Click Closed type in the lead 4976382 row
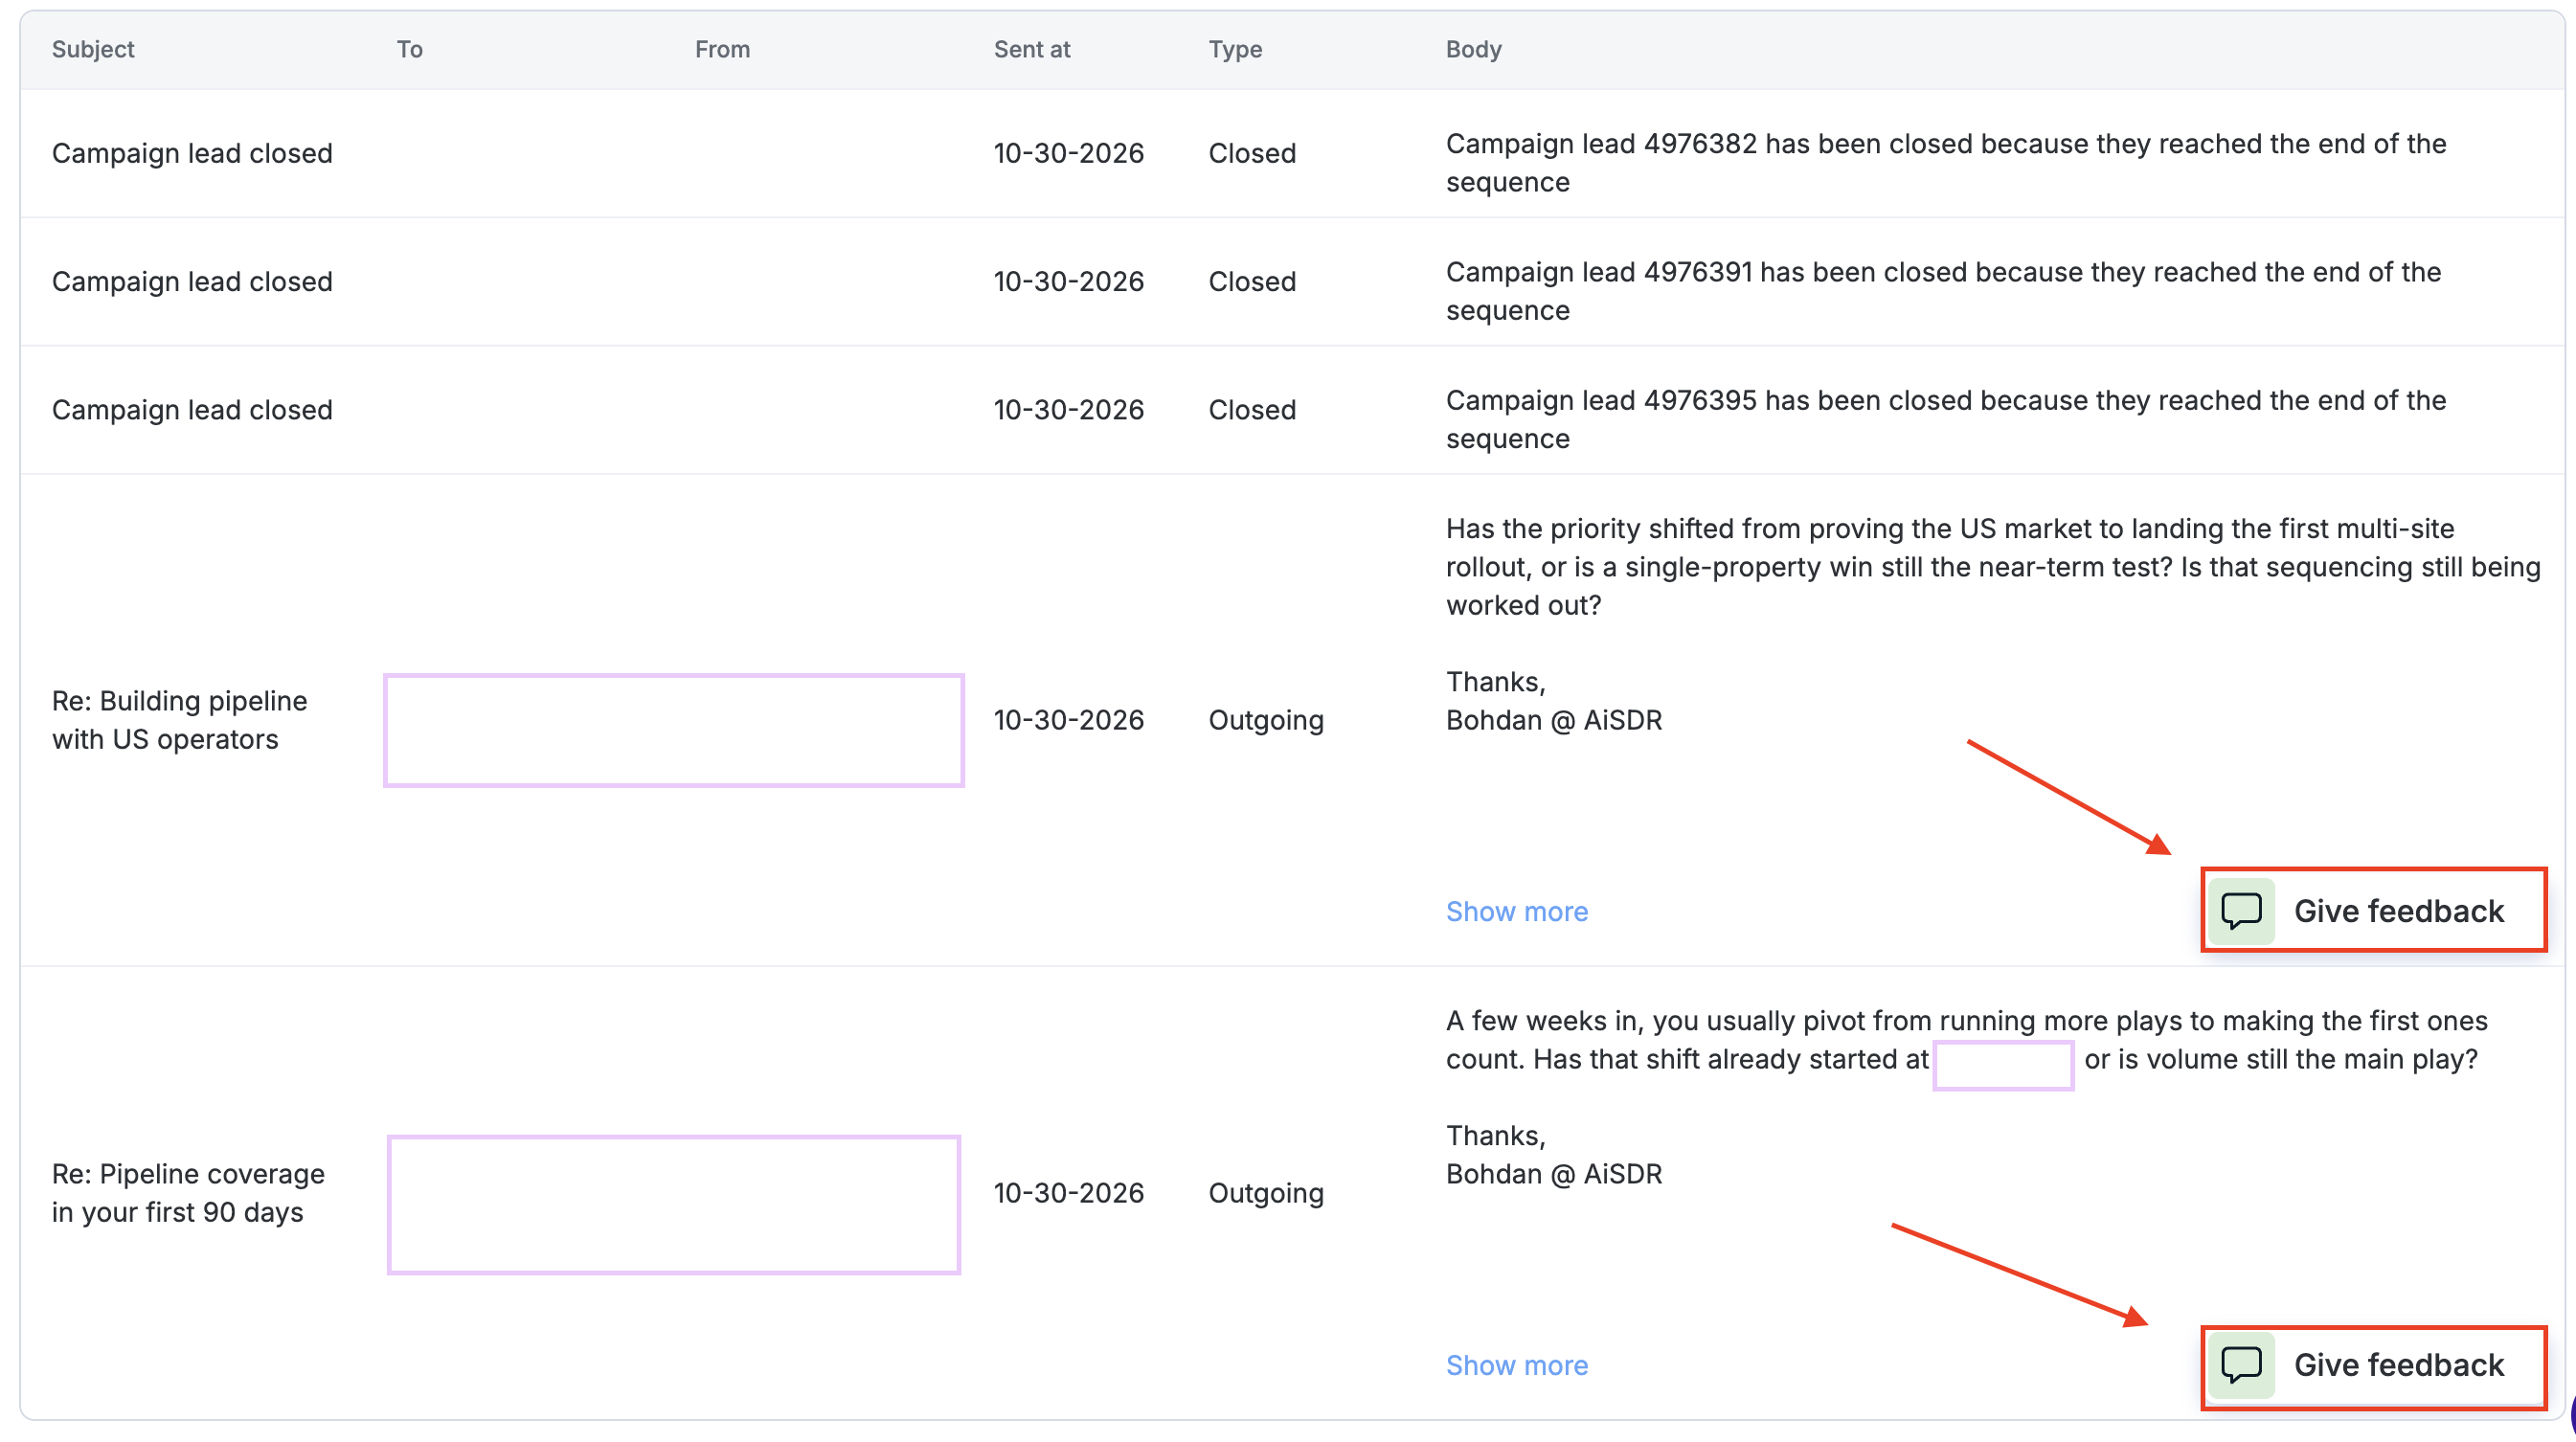 point(1252,153)
